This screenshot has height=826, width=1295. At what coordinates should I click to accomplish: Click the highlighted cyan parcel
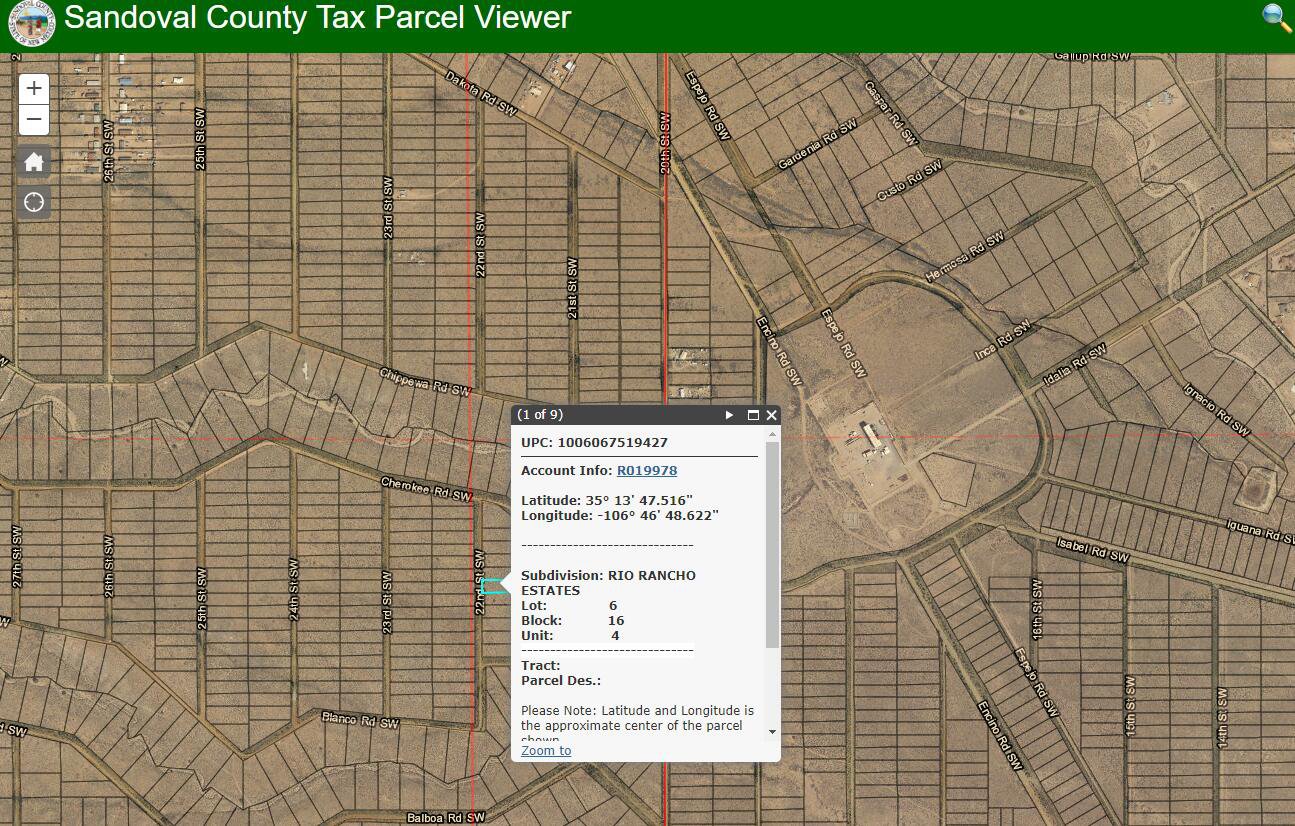point(492,586)
